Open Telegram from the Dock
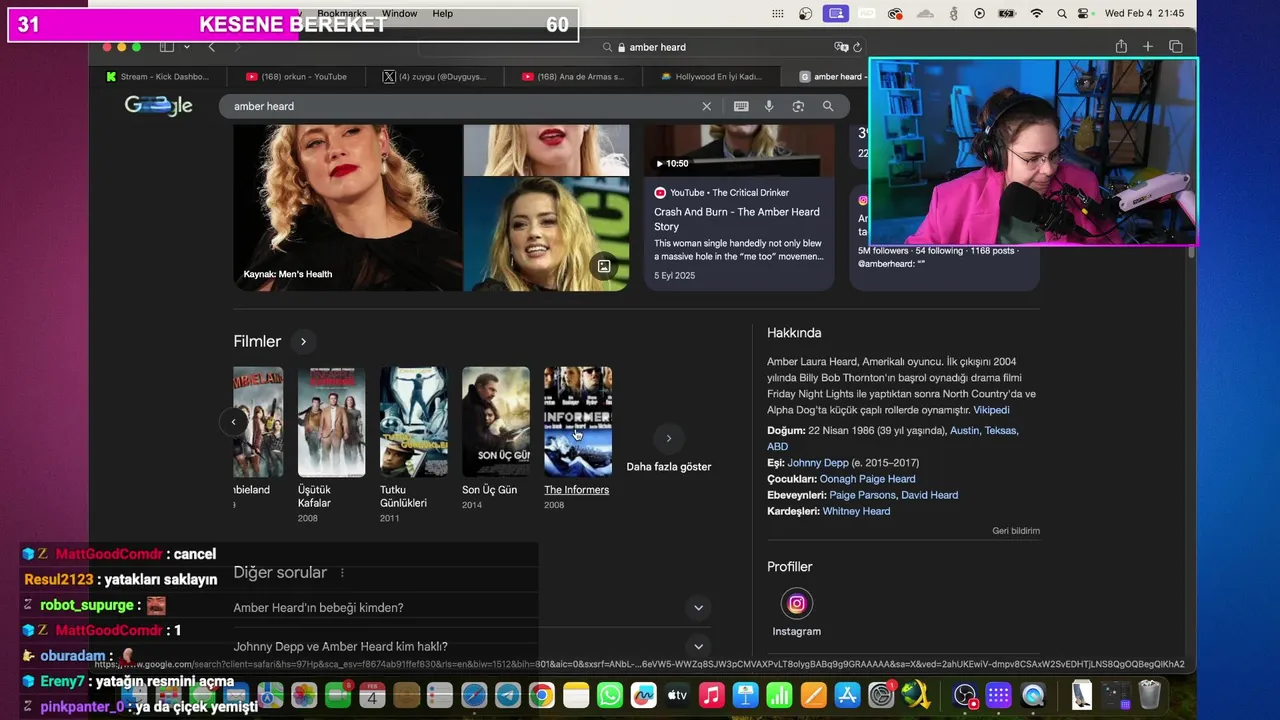The height and width of the screenshot is (720, 1280). click(507, 695)
